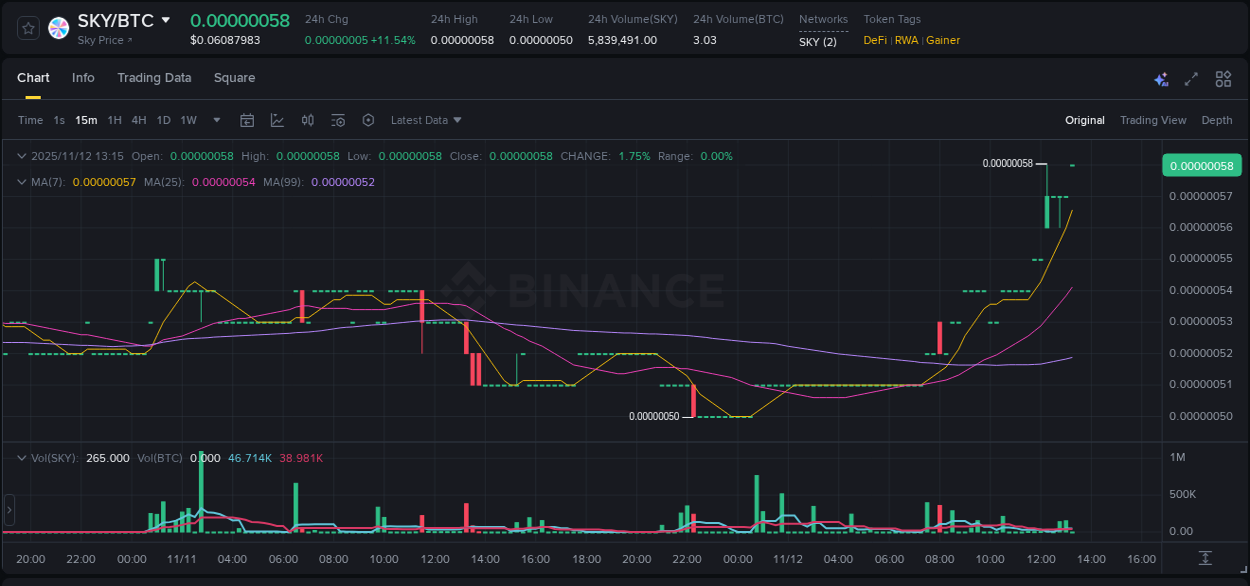Select the line chart type icon

coord(277,120)
